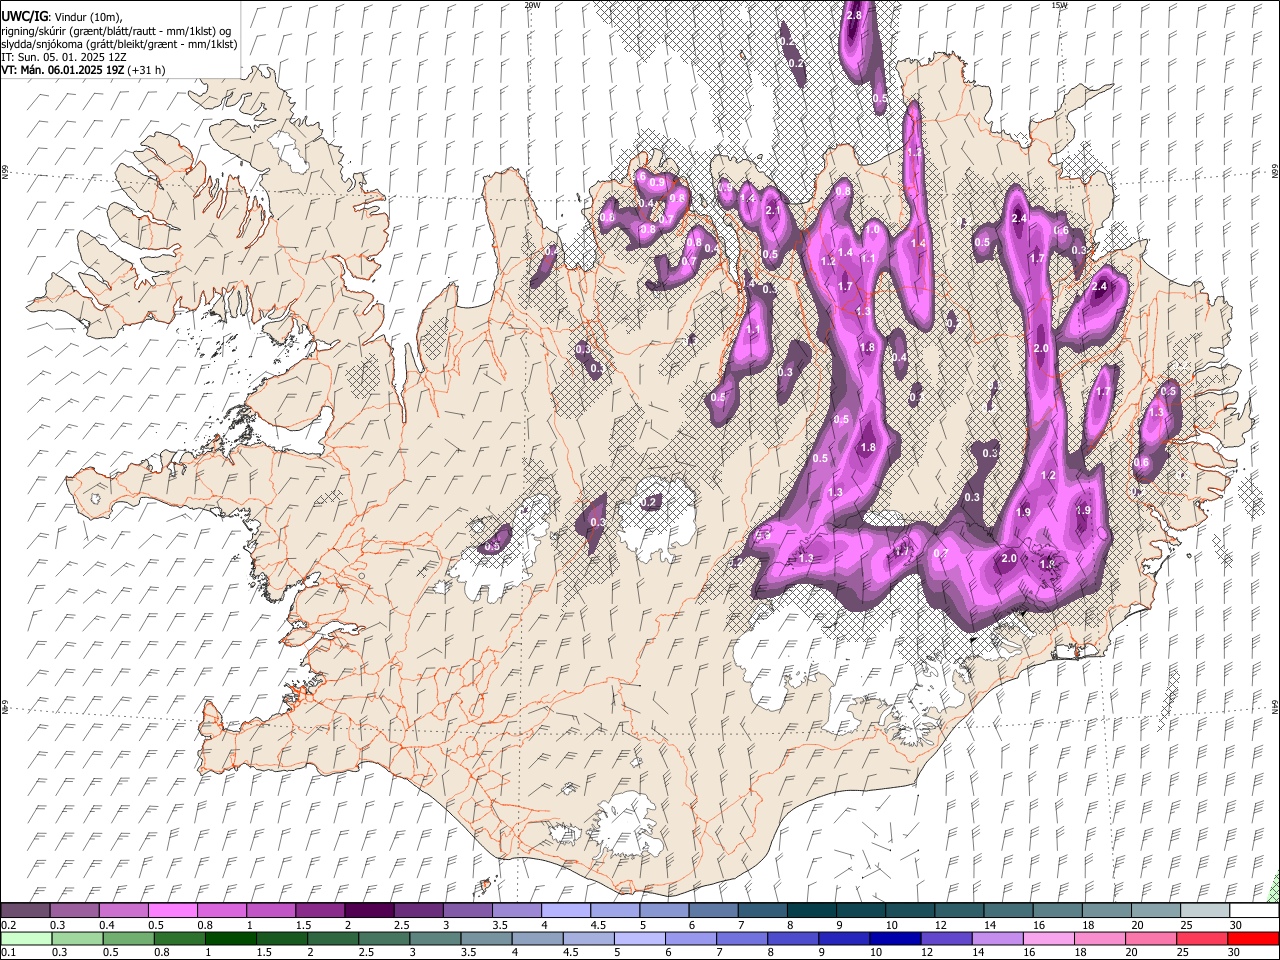Click the '0.2' label under upper scale

pos(7,925)
